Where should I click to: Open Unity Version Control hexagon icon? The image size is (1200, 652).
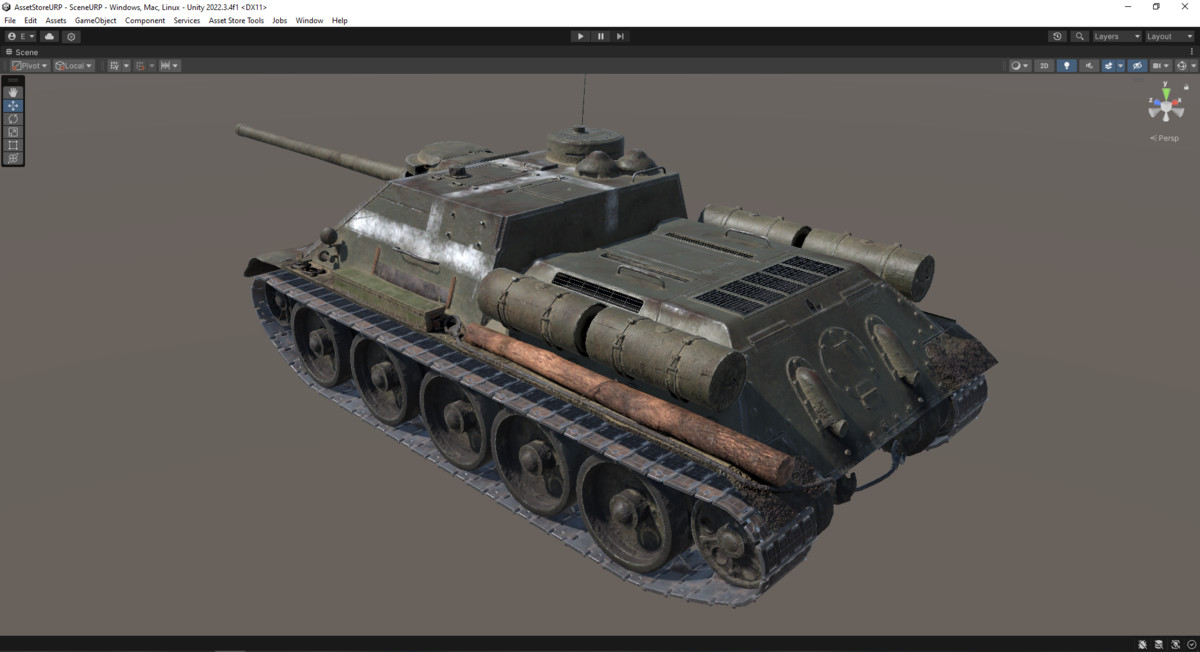click(71, 36)
